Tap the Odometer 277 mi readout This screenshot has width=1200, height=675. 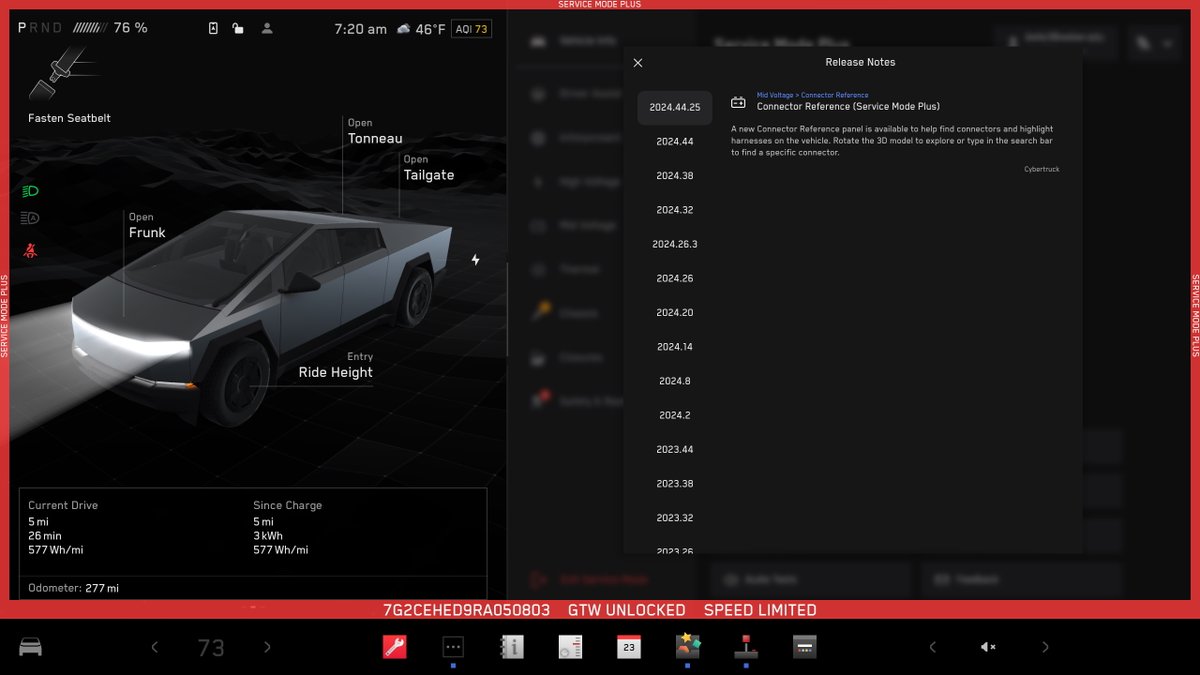point(73,588)
